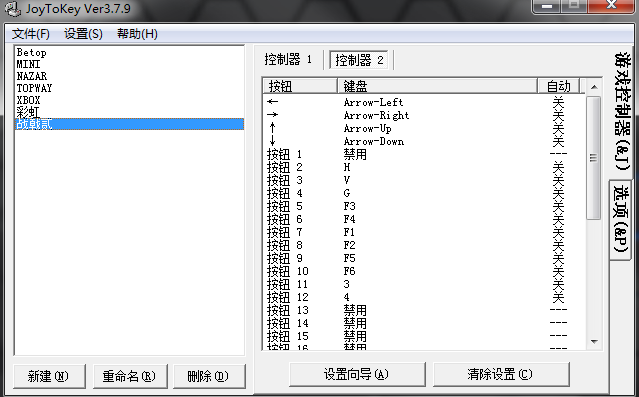Select the left arrow row Arrow-Left
The image size is (639, 397).
point(424,102)
